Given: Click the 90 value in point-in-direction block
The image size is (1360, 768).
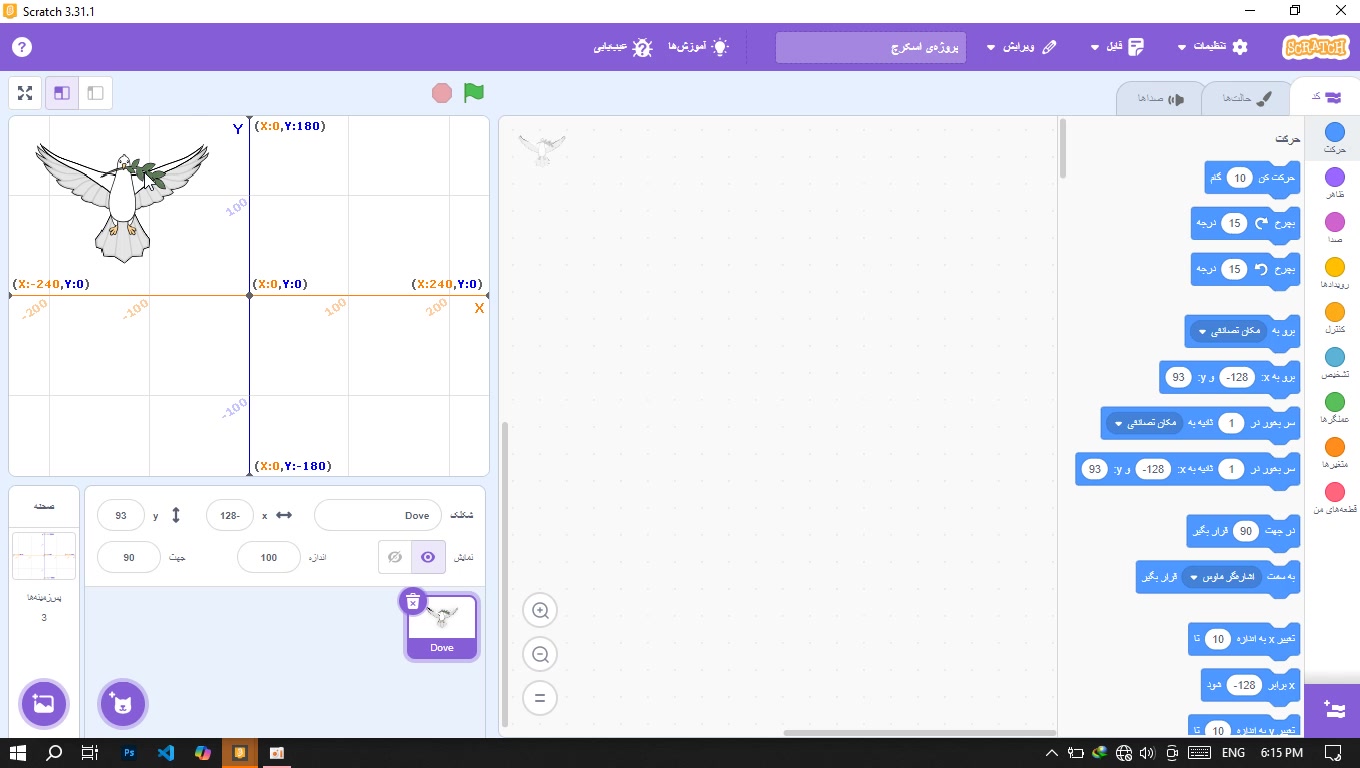Looking at the screenshot, I should (x=1246, y=531).
